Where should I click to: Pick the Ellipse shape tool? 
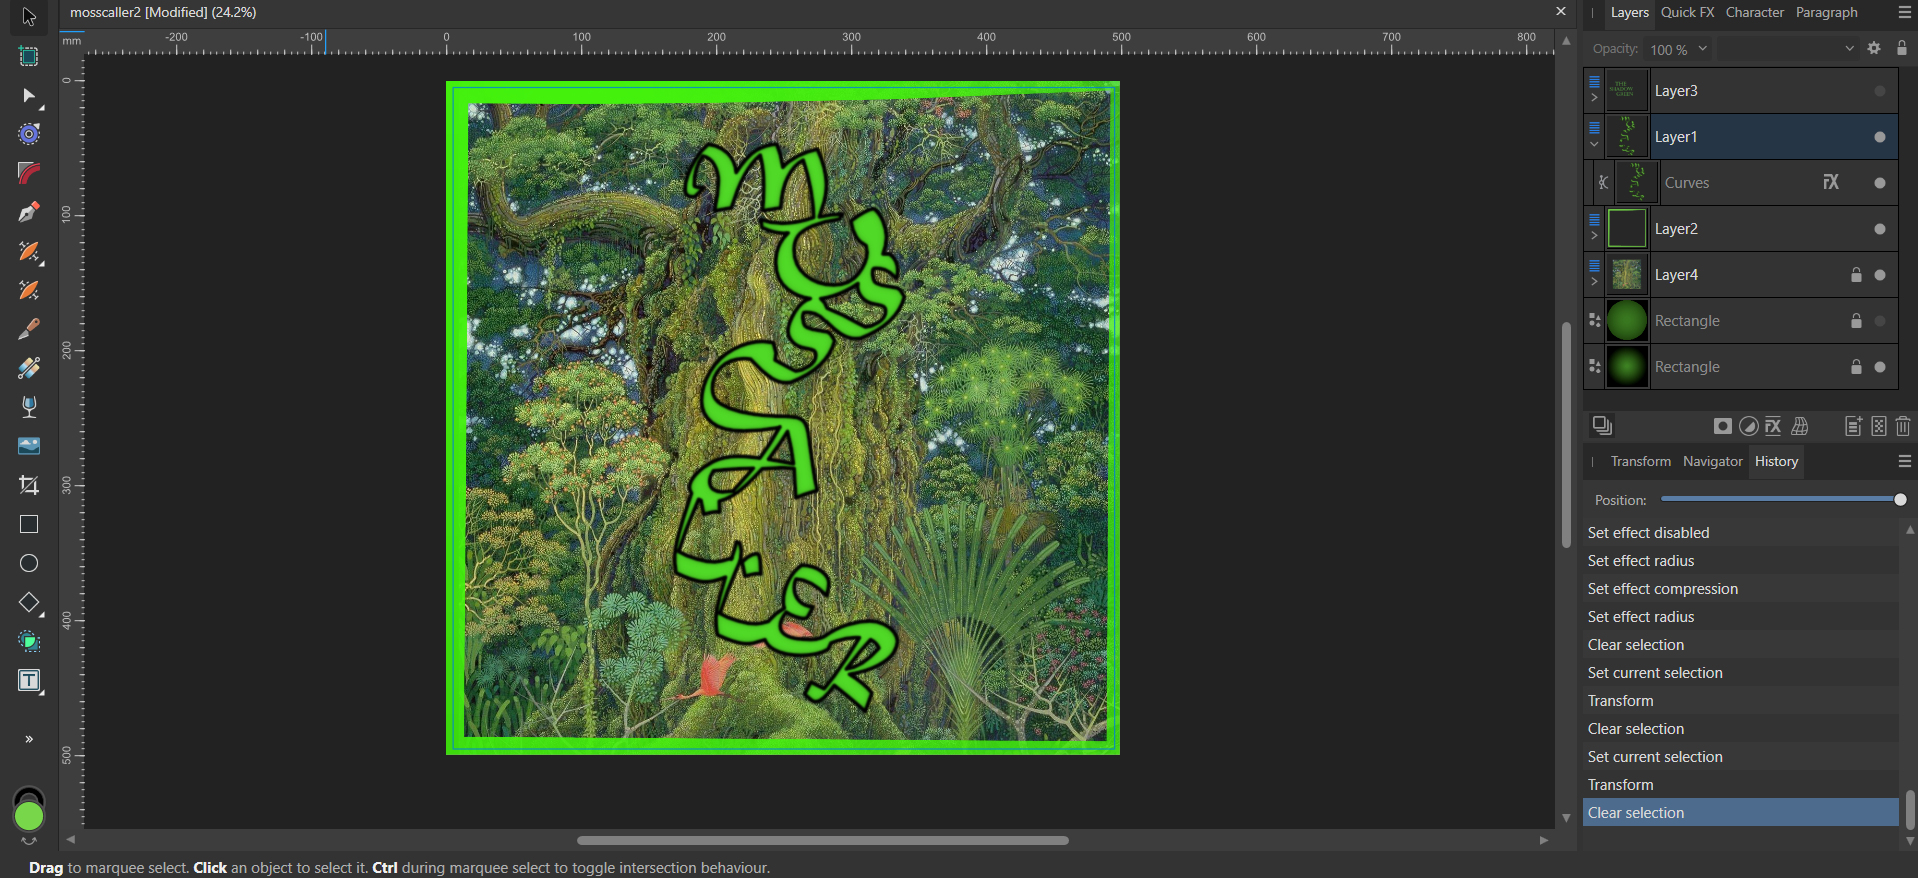click(x=29, y=564)
